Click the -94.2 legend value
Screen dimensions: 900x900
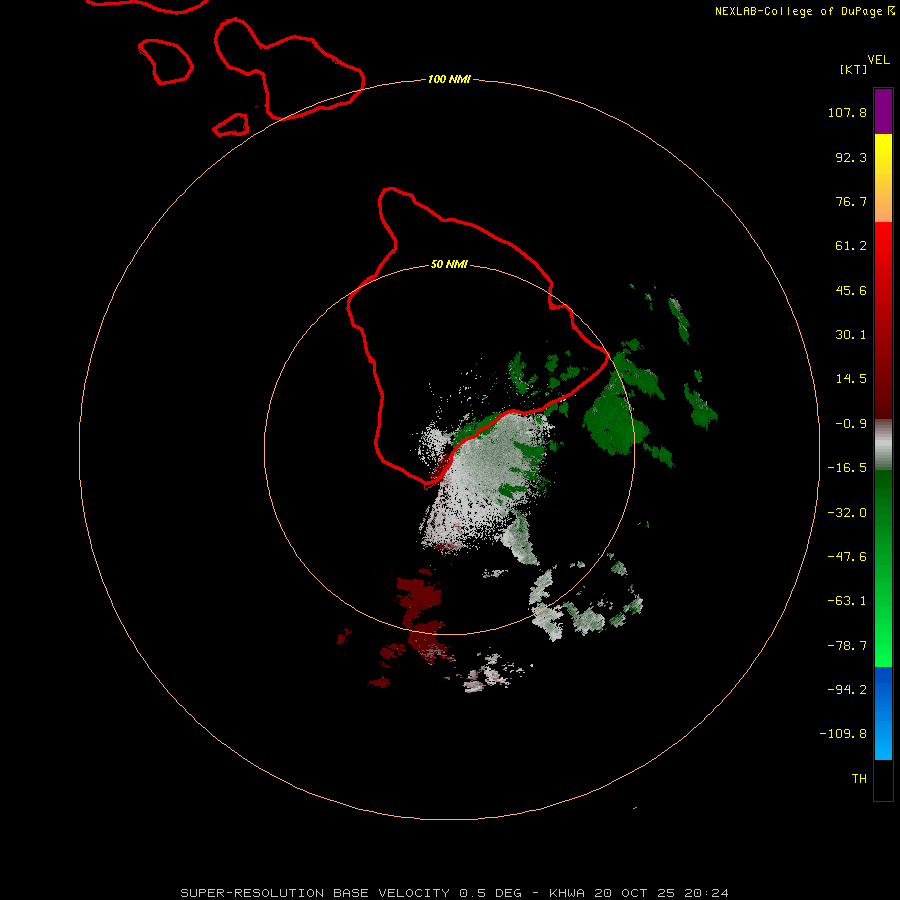pos(847,690)
